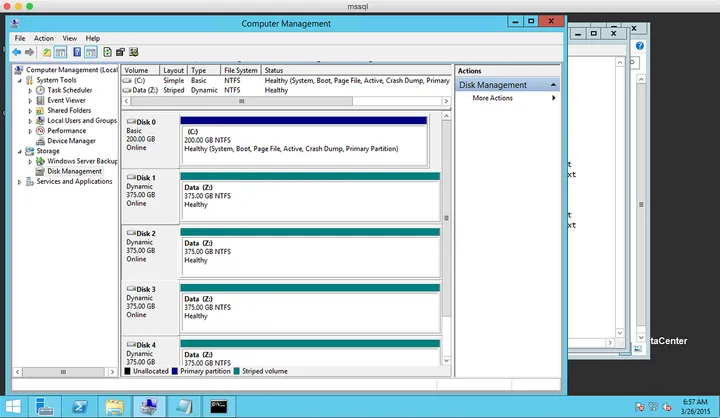Screen dimensions: 720x418
Task: Toggle Show/Hide Console Tree toolbar button
Action: (x=61, y=52)
